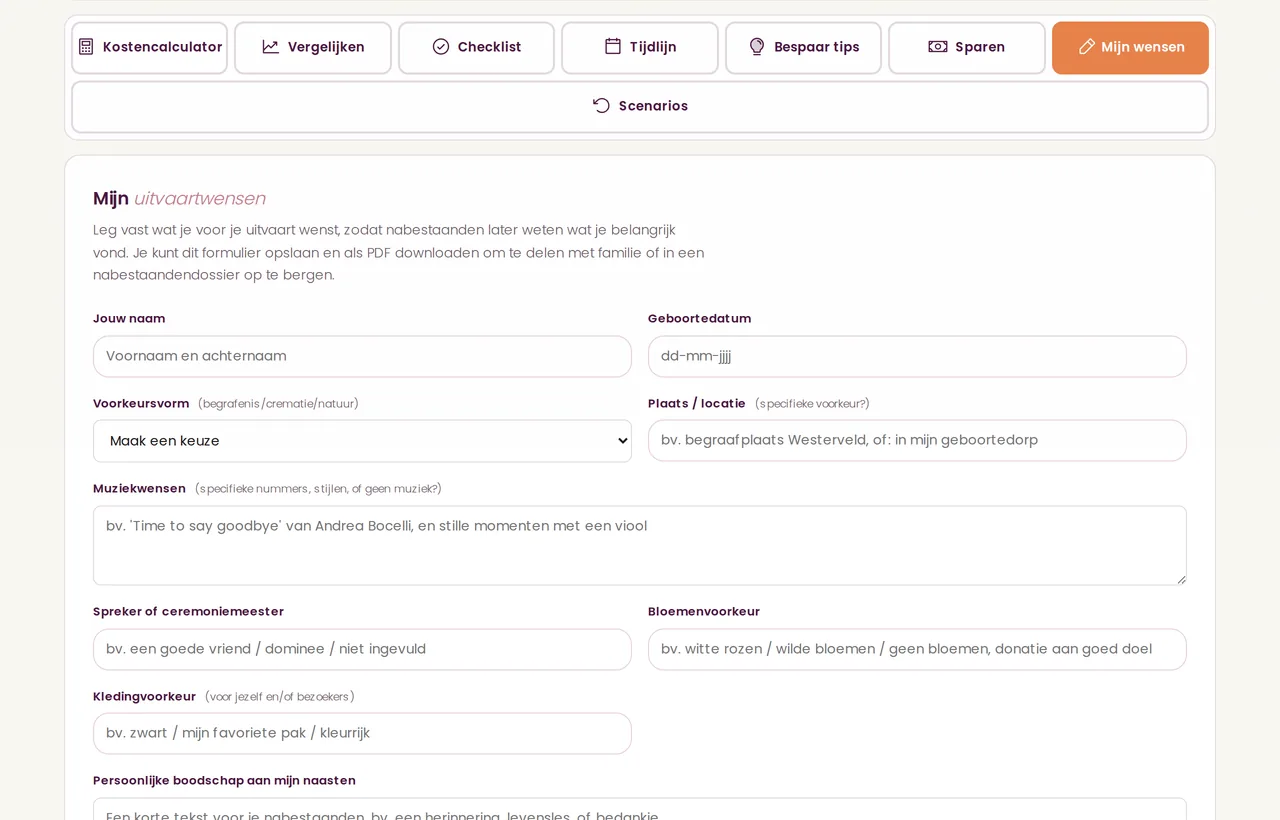Click the 'Muziekwensen' field label
The image size is (1280, 820).
tap(139, 489)
